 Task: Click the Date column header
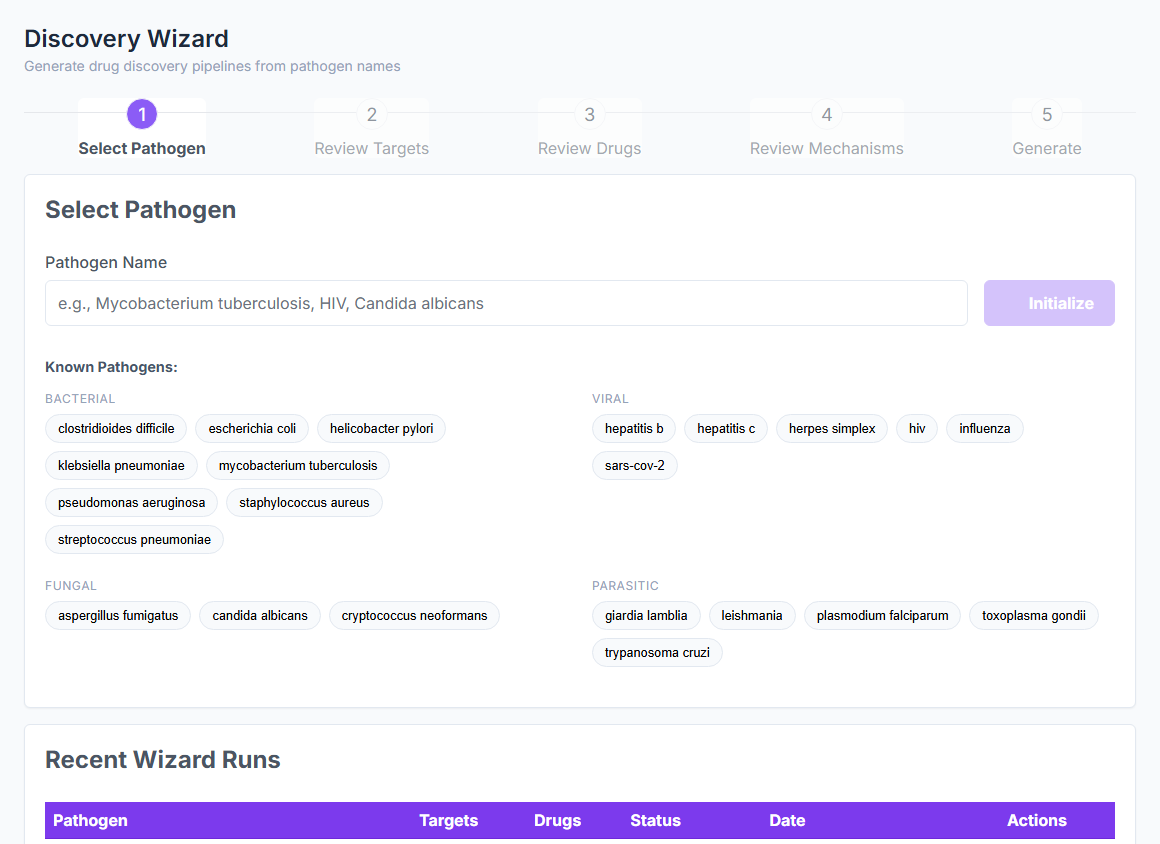[x=787, y=820]
